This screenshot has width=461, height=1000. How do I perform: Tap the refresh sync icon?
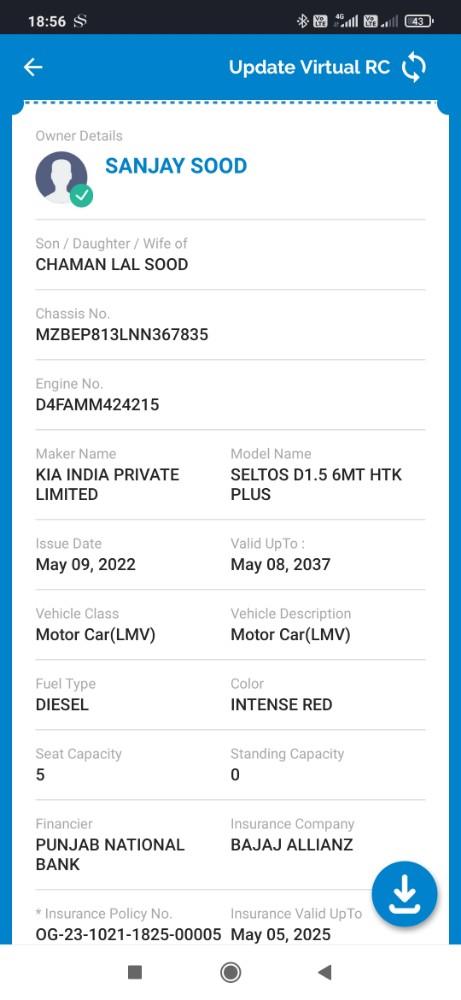(414, 68)
